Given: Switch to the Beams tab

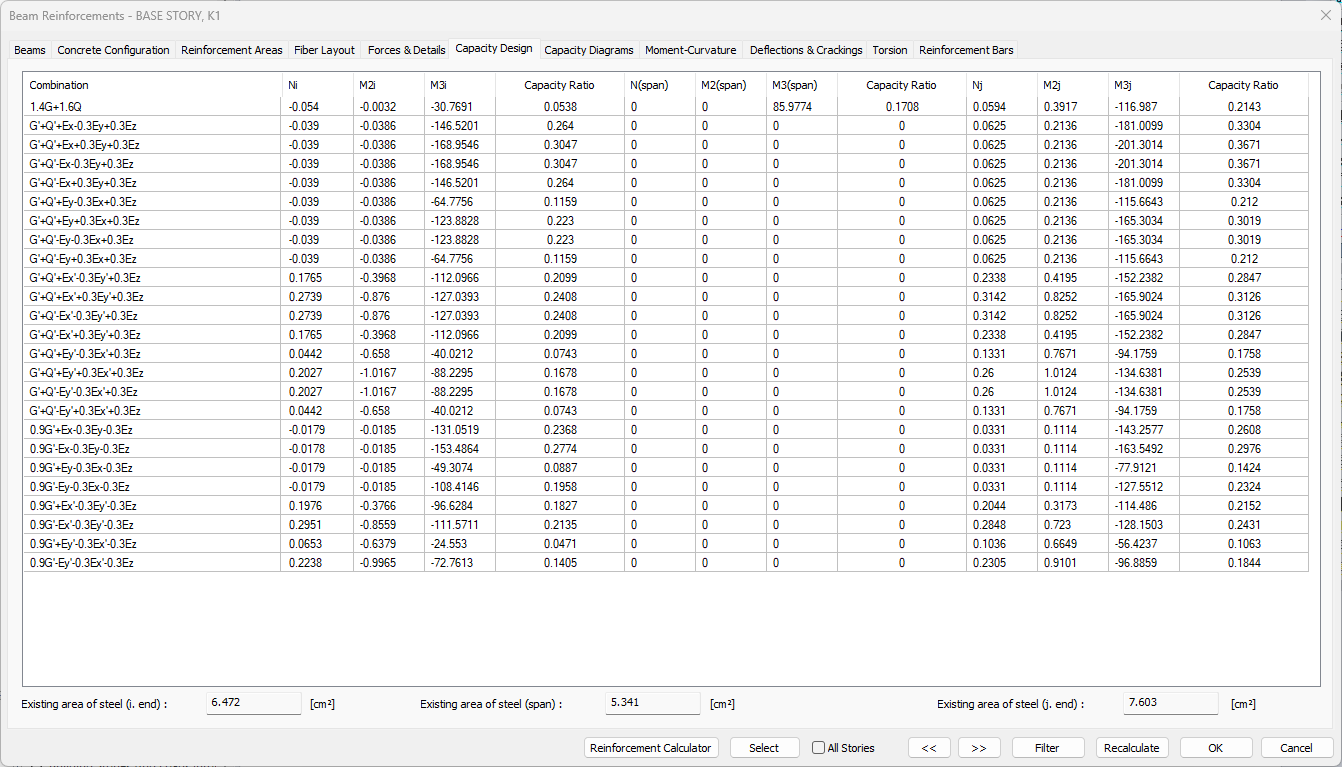Looking at the screenshot, I should (30, 50).
